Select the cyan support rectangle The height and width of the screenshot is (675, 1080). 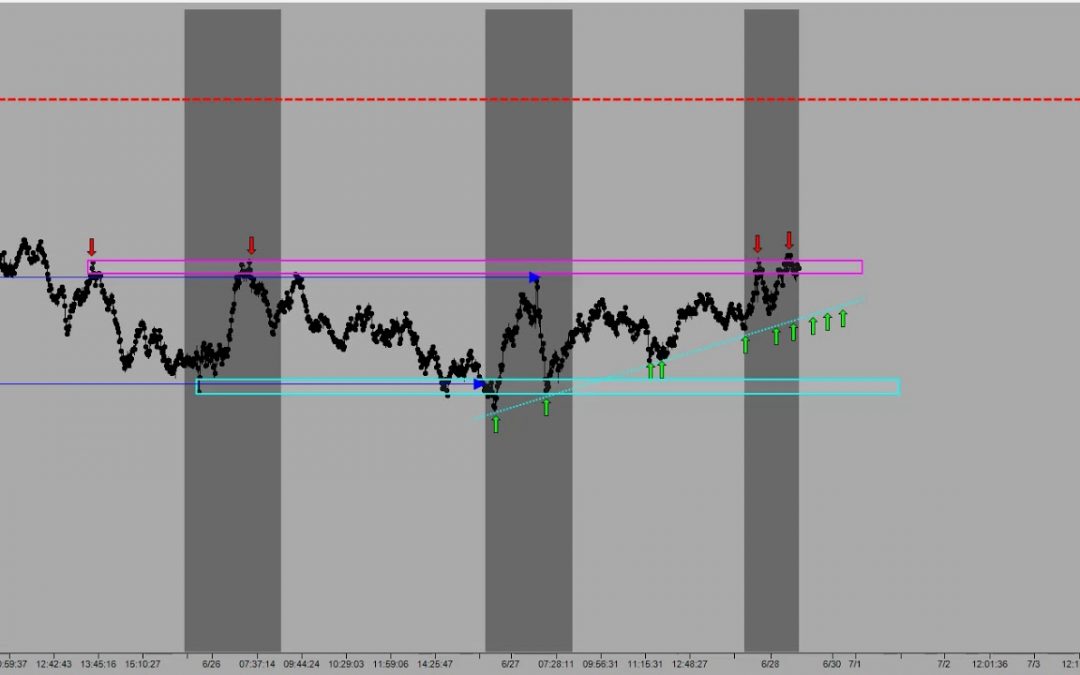pyautogui.click(x=700, y=386)
